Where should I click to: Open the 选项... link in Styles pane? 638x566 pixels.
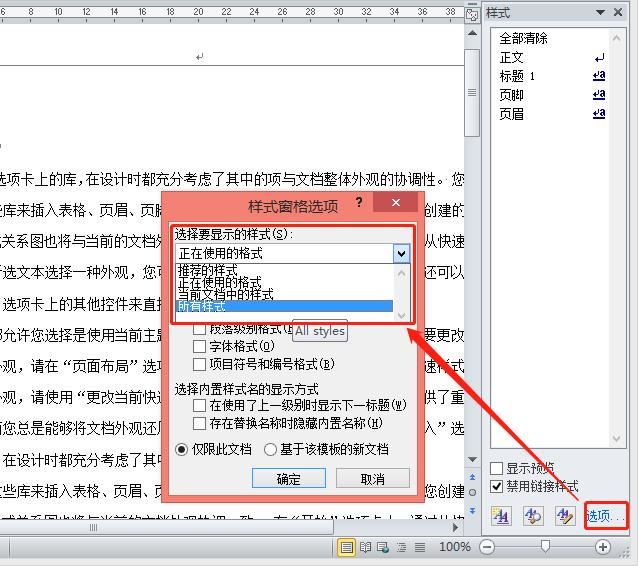pos(605,516)
